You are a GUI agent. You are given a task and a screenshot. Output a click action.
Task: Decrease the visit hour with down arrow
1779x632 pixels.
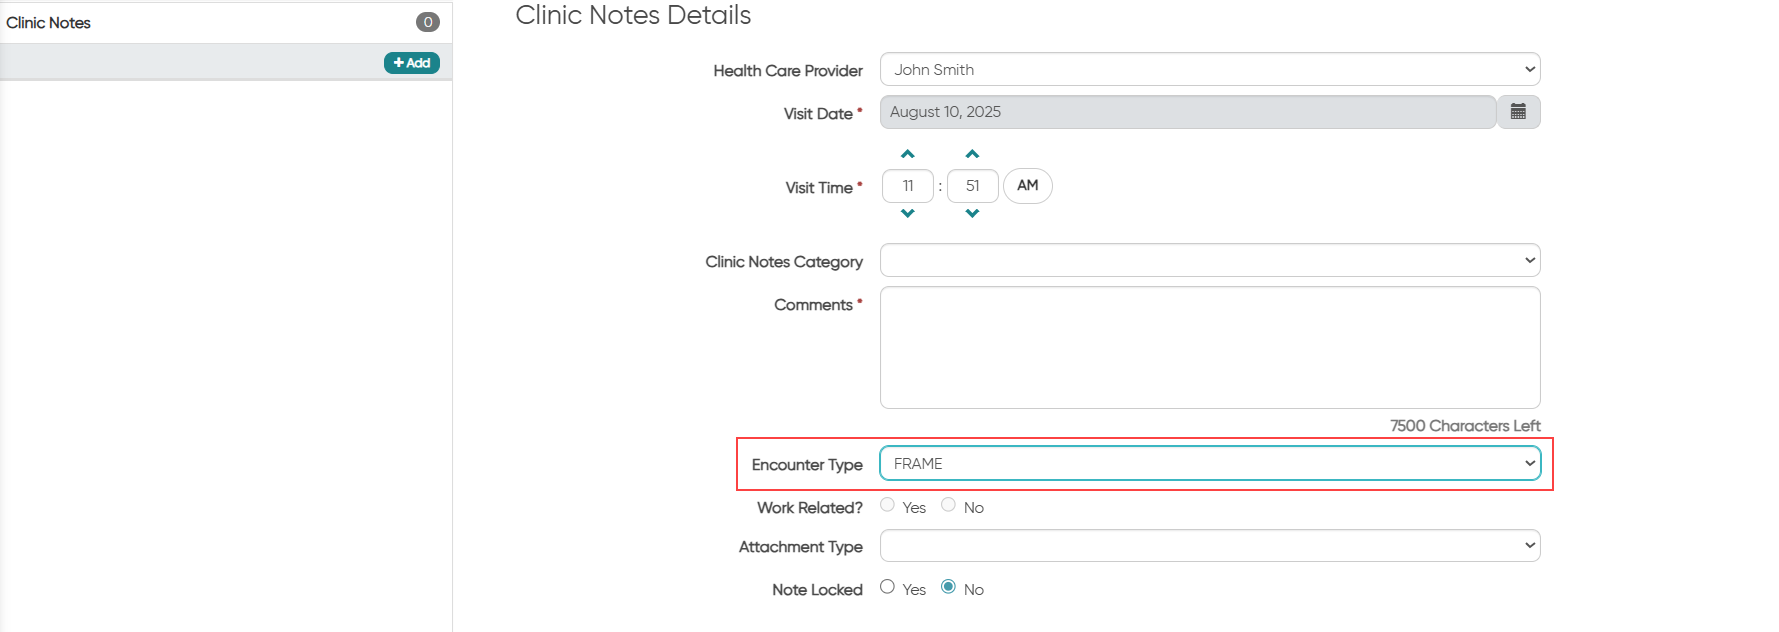click(x=908, y=213)
